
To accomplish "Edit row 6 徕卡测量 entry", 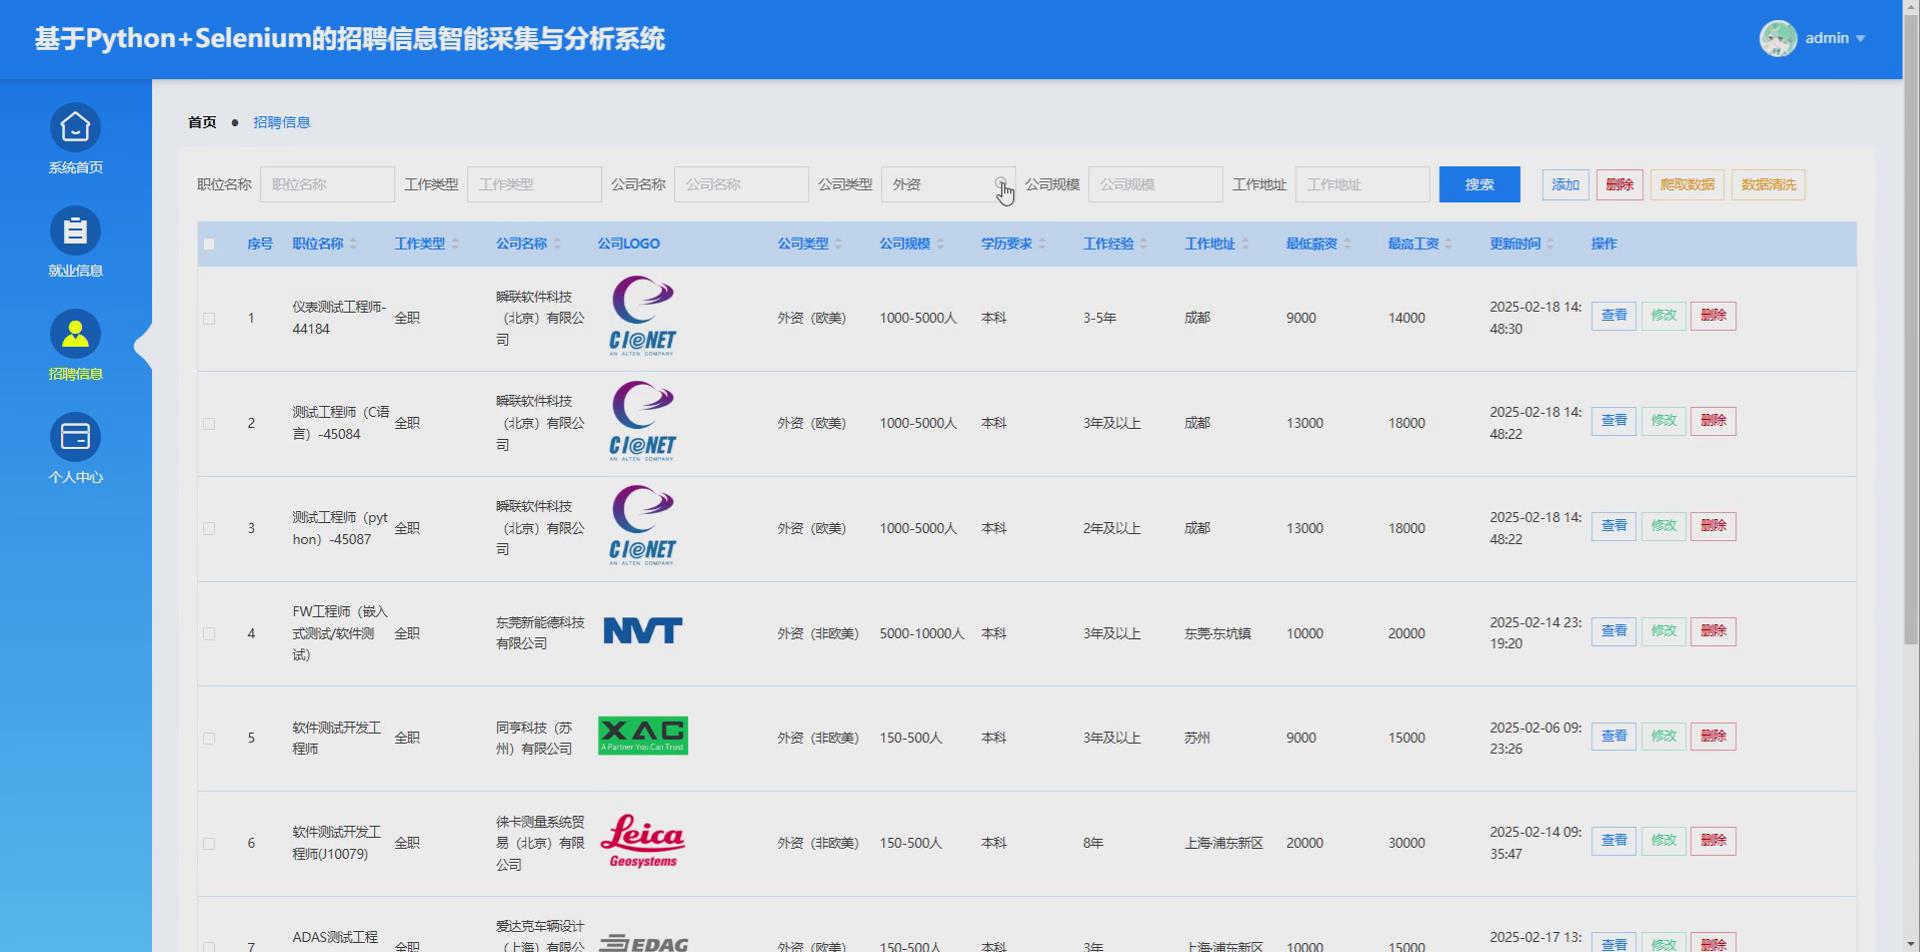I will [1663, 840].
